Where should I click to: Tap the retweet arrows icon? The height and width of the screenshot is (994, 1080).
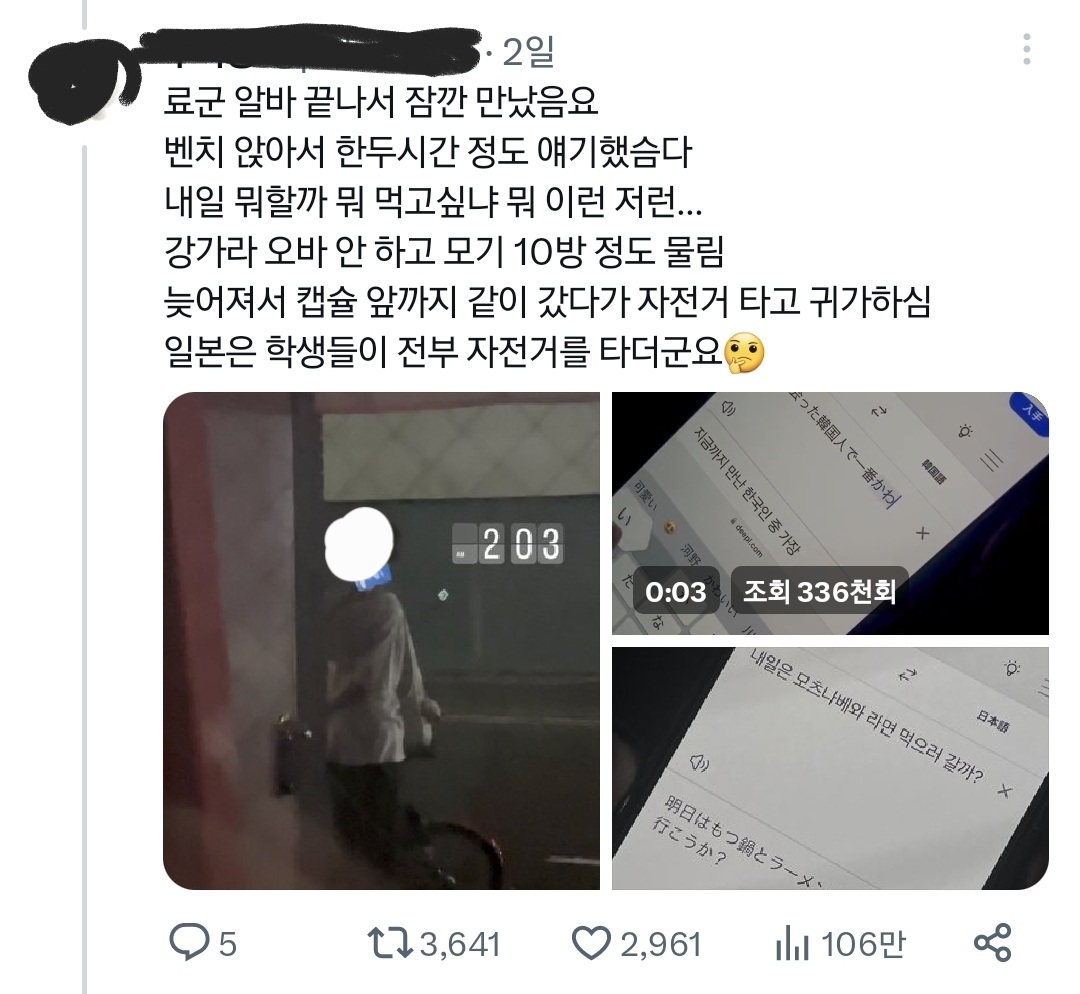[389, 943]
